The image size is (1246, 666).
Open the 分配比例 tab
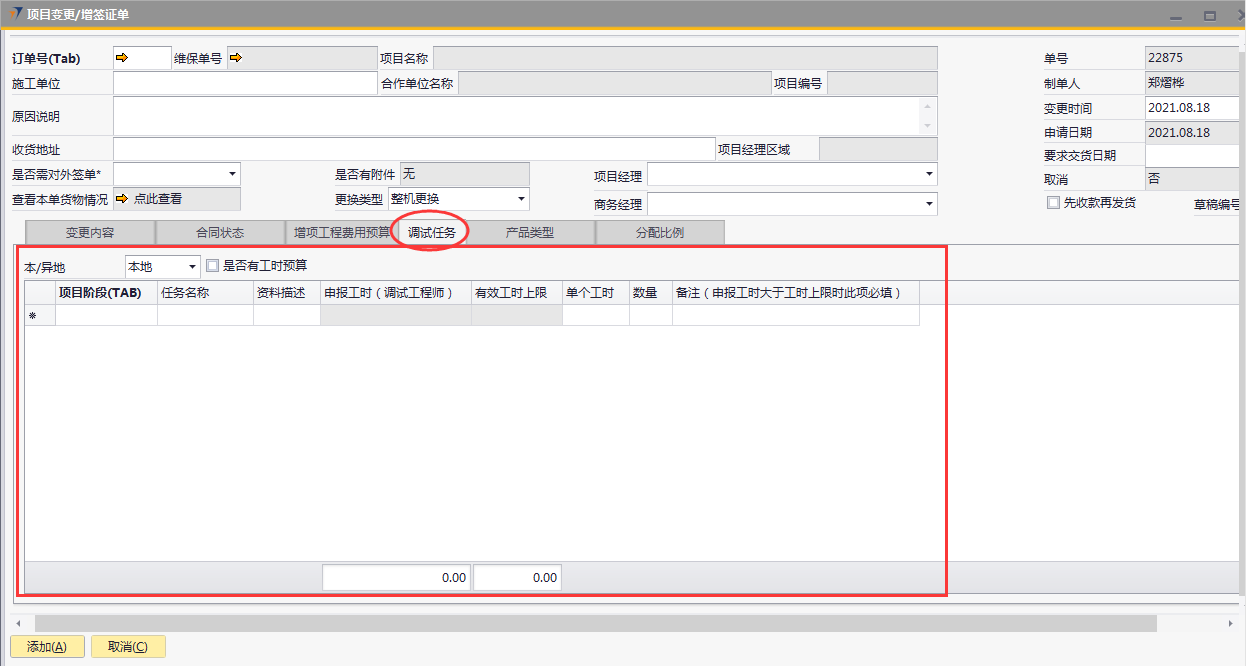click(x=659, y=233)
